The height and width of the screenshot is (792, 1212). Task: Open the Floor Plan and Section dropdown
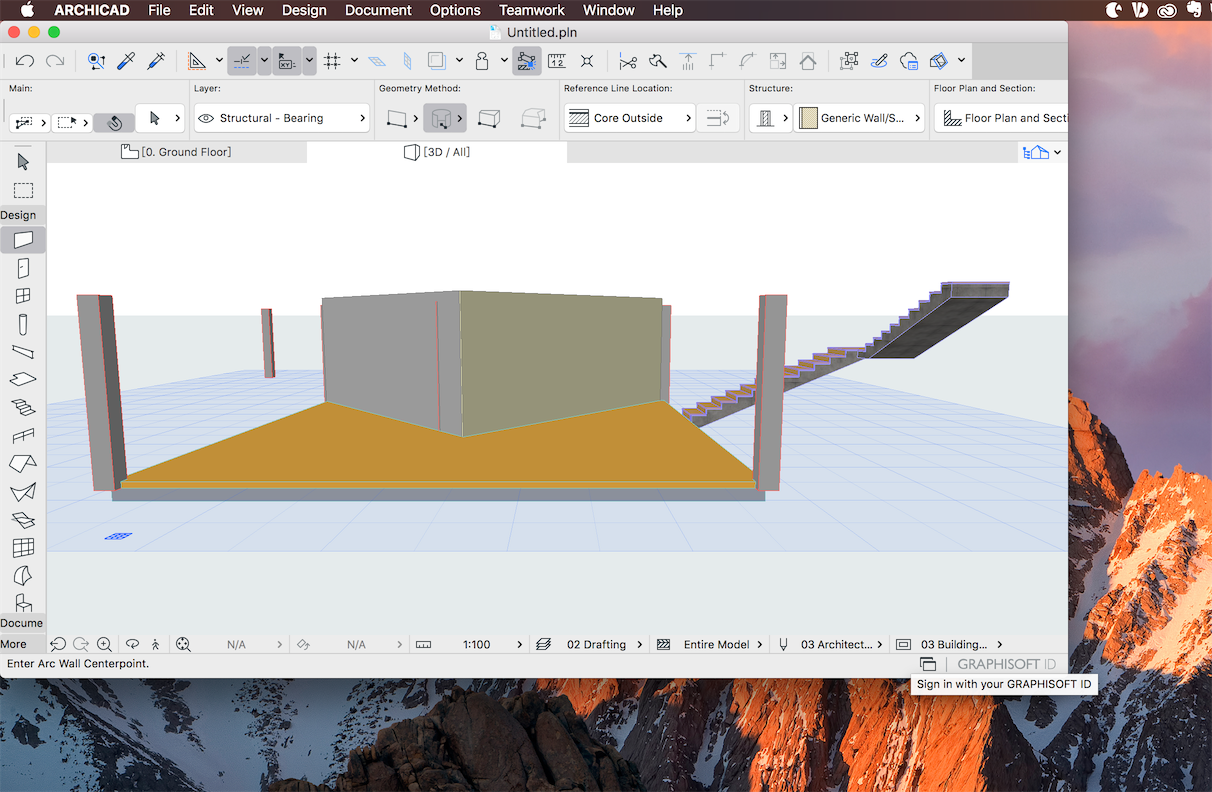click(1001, 118)
